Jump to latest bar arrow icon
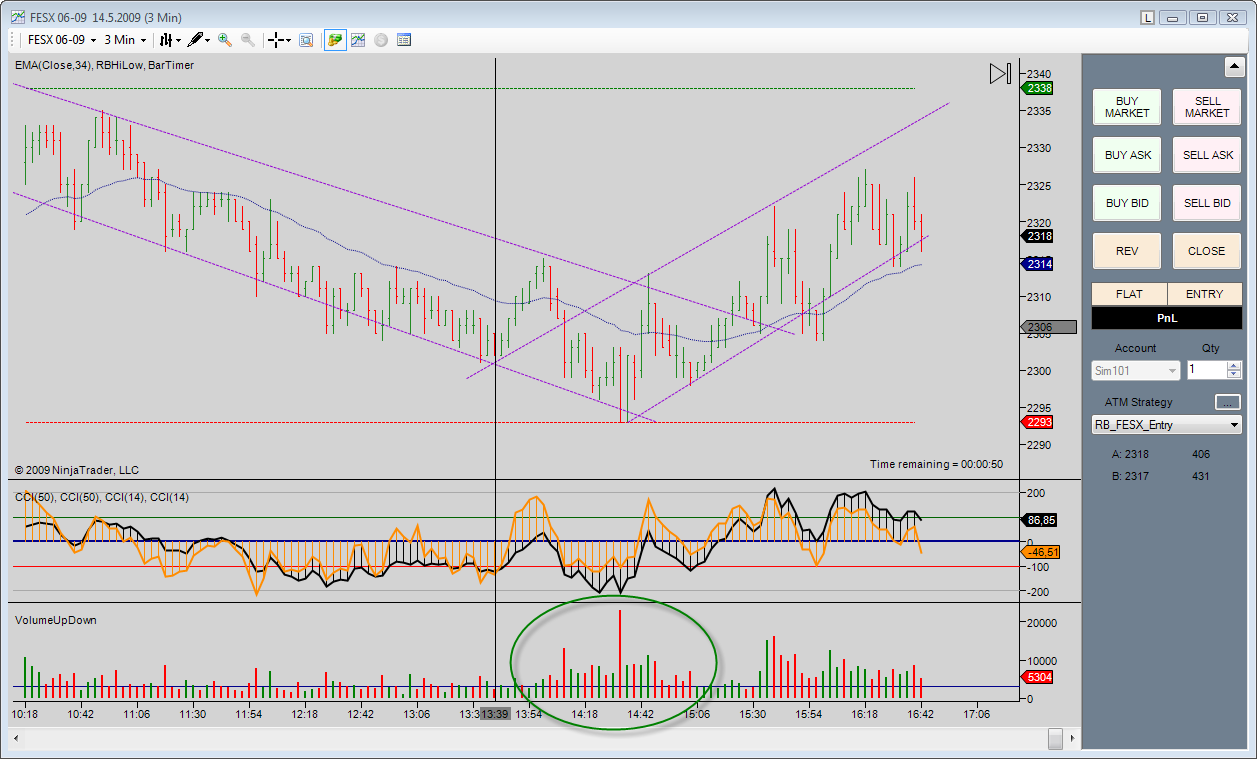This screenshot has height=759, width=1257. click(1000, 73)
